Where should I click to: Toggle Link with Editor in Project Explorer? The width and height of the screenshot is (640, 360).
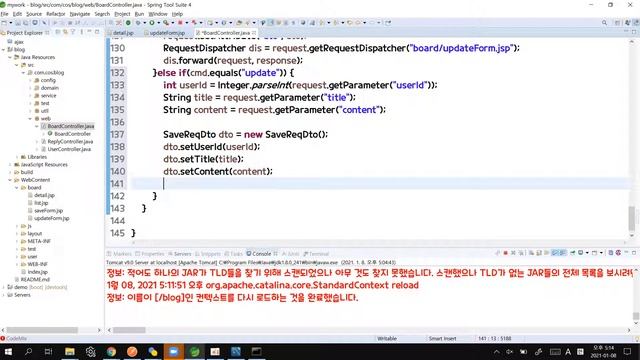65,32
